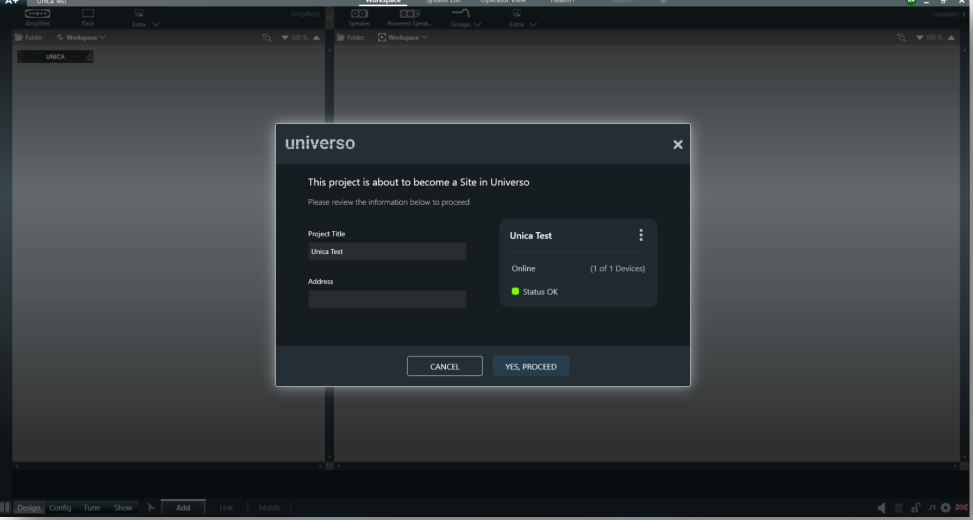
Task: Open the left-panel Folder button
Action: pyautogui.click(x=29, y=37)
